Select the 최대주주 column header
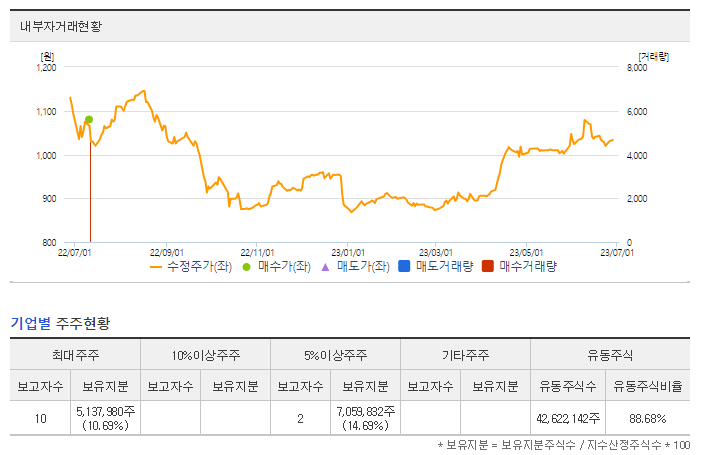 coord(75,355)
